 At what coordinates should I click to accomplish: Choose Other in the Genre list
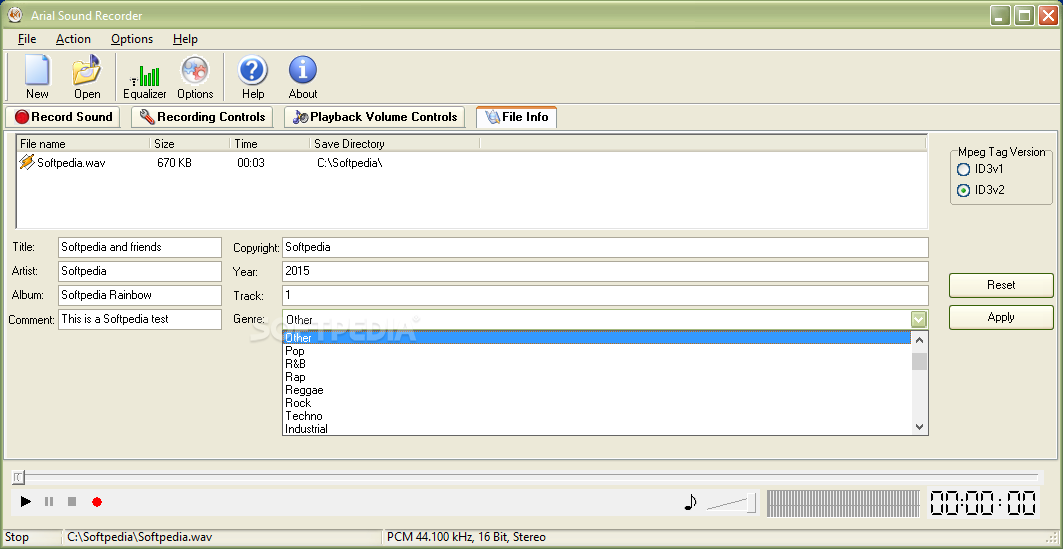(597, 338)
